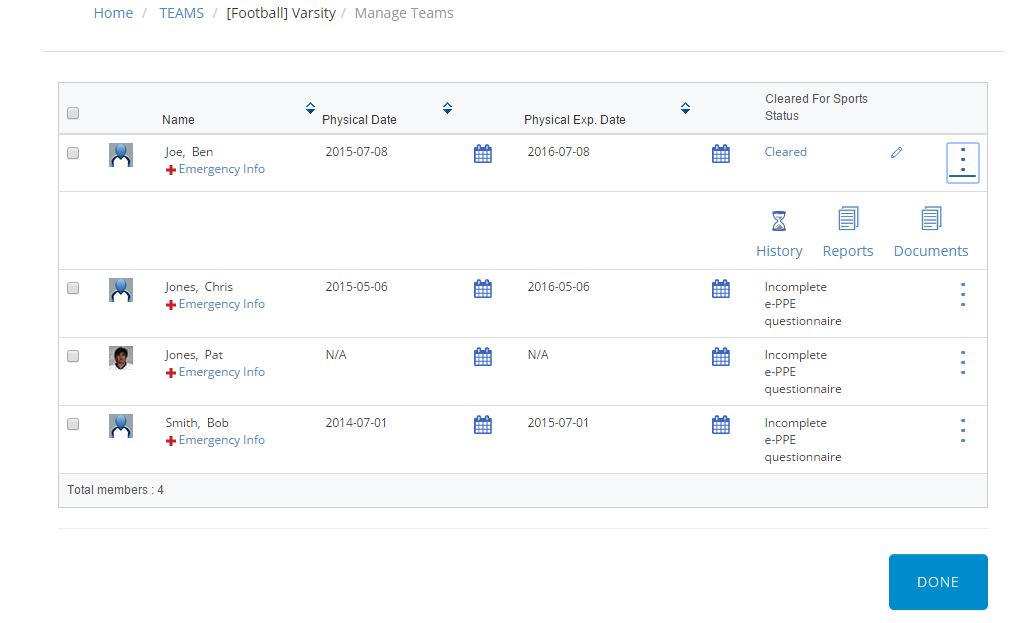The image size is (1022, 623).
Task: Open Physical Exp. Date calendar for Smith, Bob
Action: 721,425
